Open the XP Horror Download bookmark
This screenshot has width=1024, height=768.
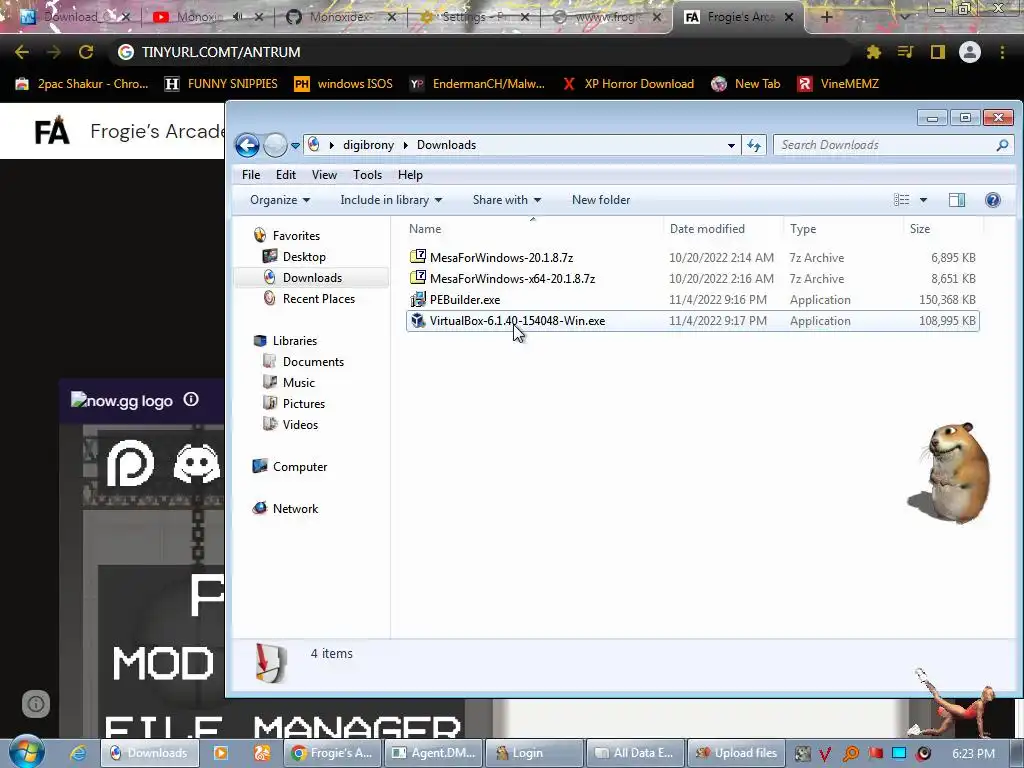point(629,84)
